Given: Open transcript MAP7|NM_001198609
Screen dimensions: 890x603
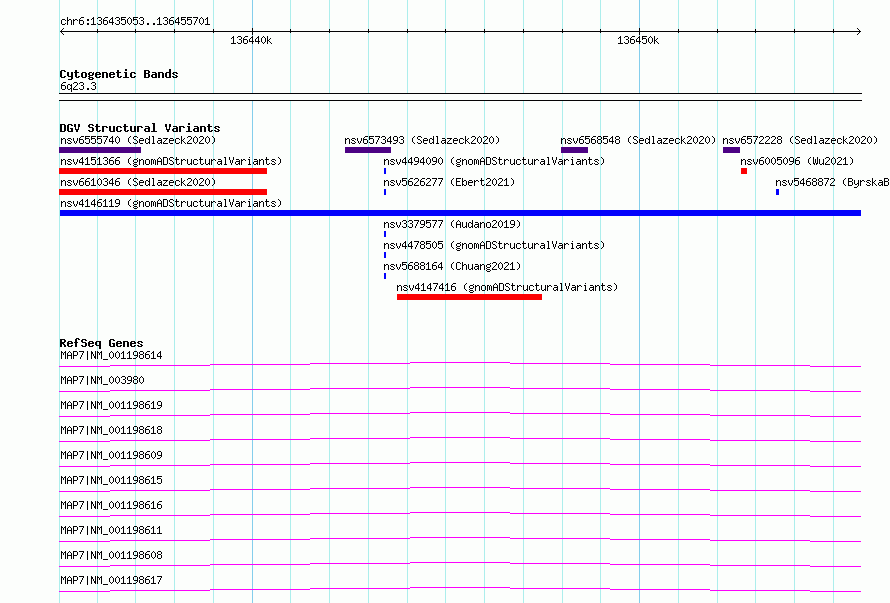Looking at the screenshot, I should pyautogui.click(x=111, y=455).
